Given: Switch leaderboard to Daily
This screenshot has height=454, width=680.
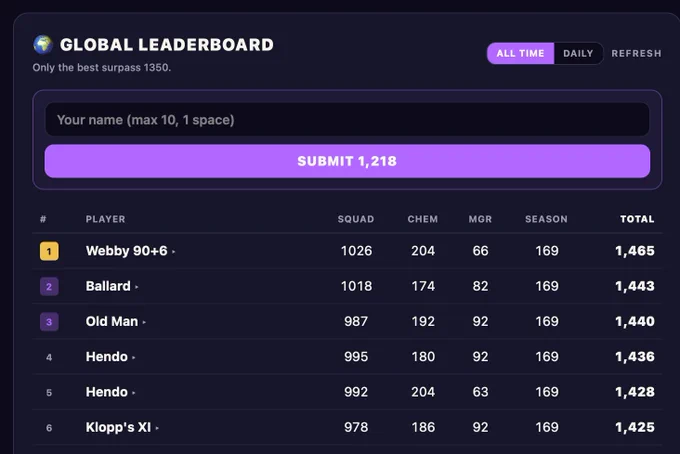Looking at the screenshot, I should click(578, 53).
